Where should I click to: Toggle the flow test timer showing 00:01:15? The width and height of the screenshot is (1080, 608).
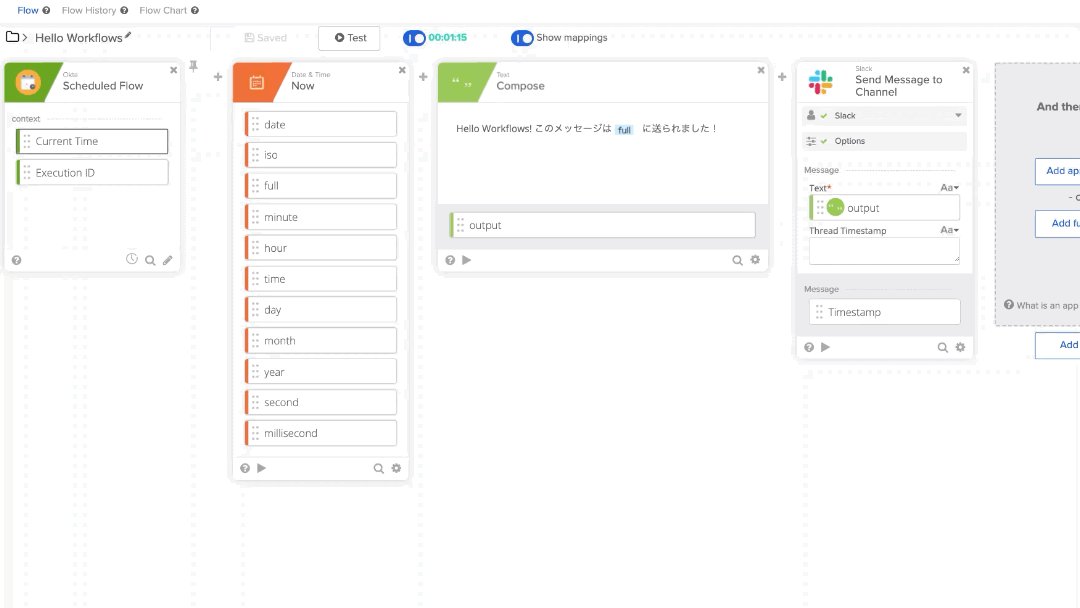415,37
